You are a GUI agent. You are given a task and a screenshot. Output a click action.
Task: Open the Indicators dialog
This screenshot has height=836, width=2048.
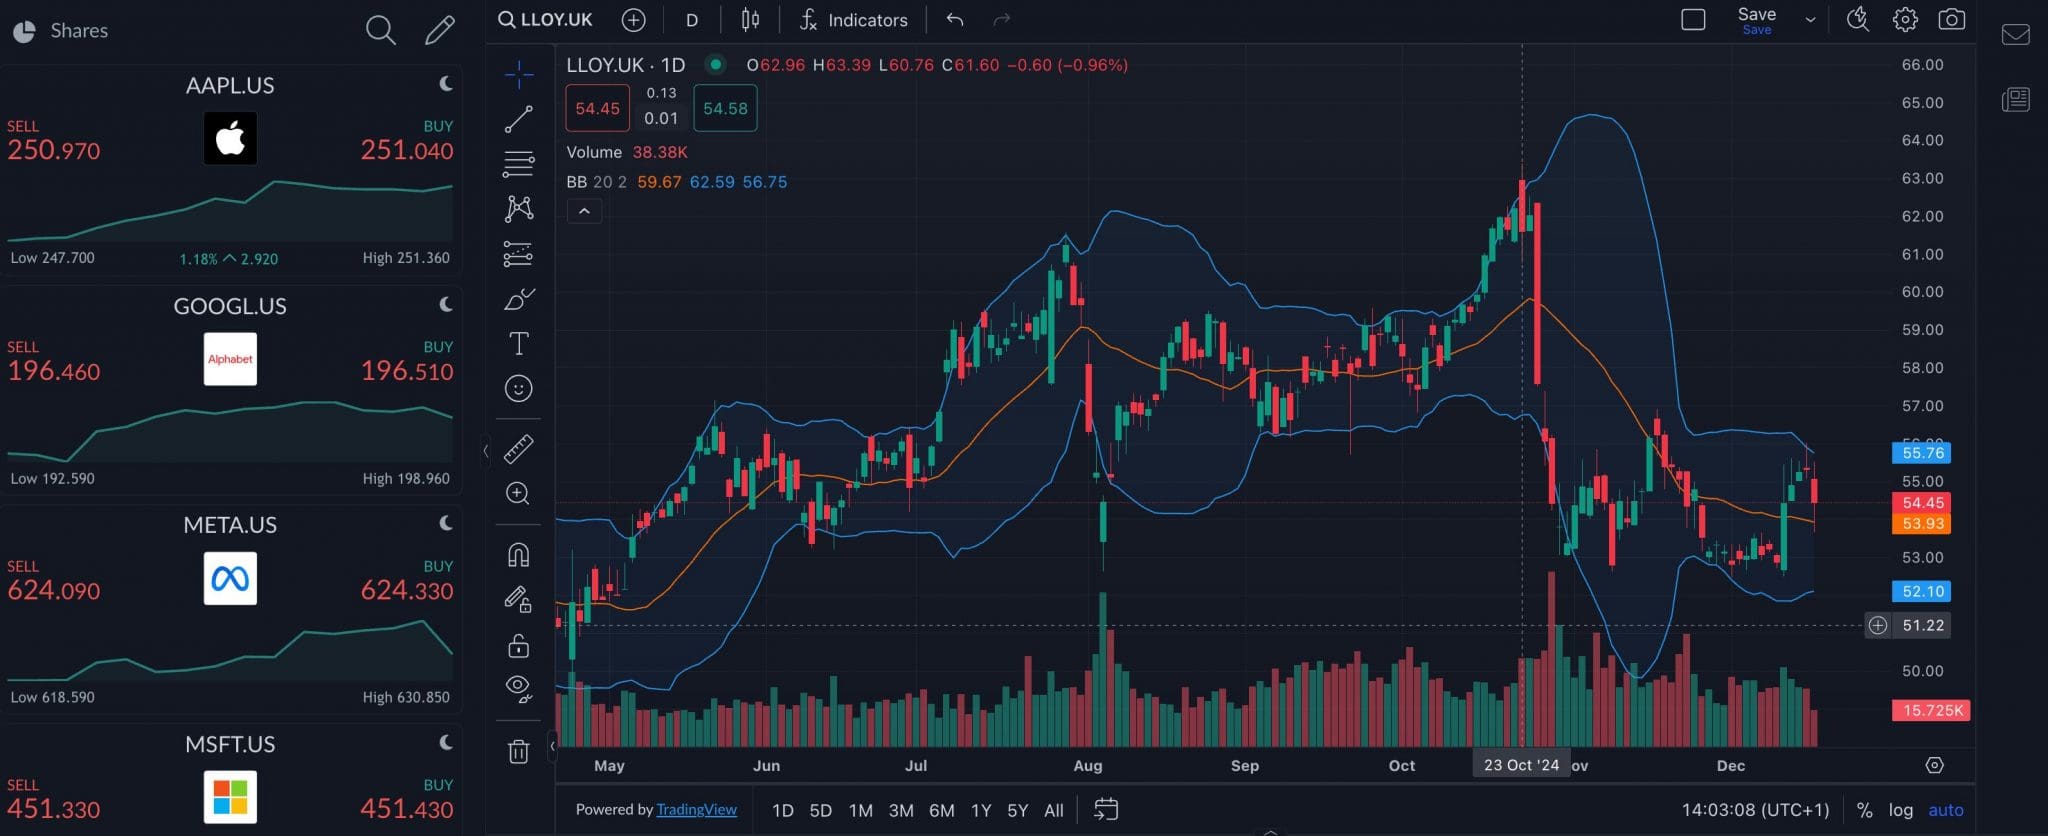tap(854, 20)
